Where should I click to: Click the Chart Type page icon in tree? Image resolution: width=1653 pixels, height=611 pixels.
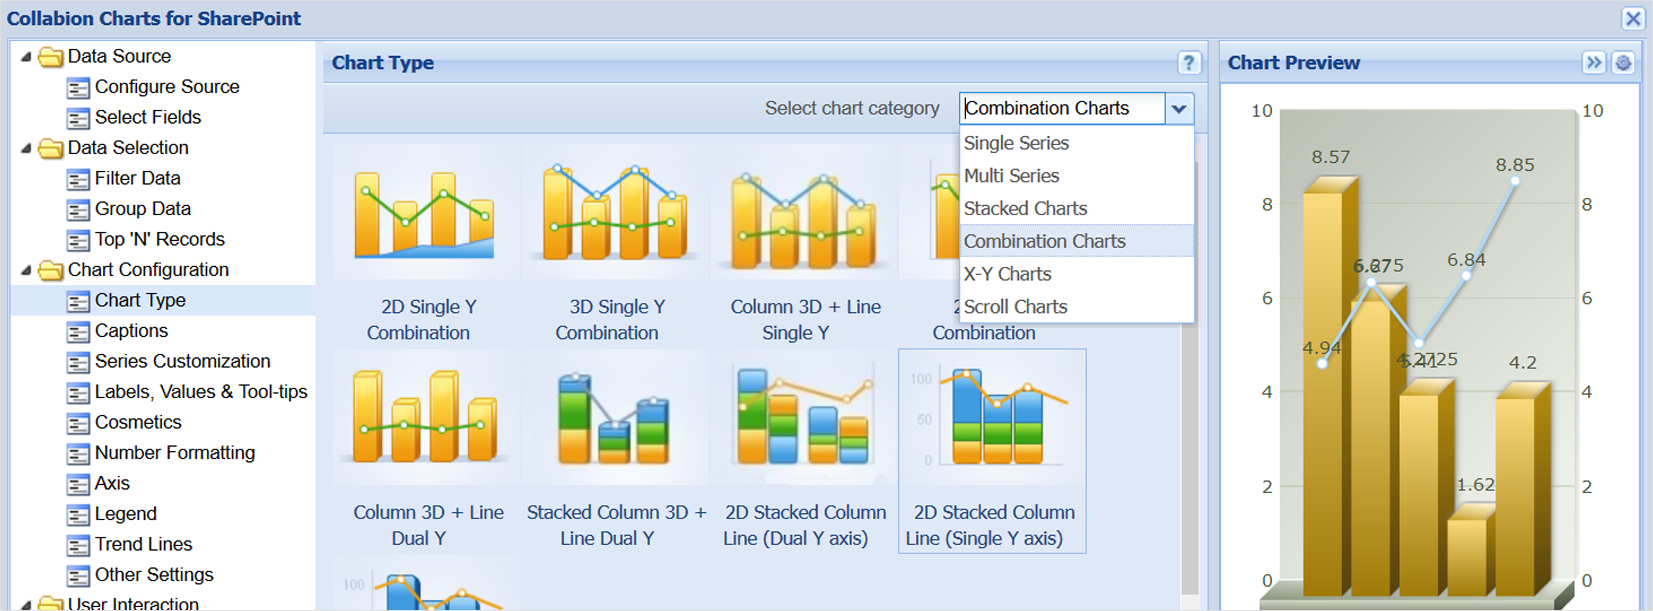(78, 301)
